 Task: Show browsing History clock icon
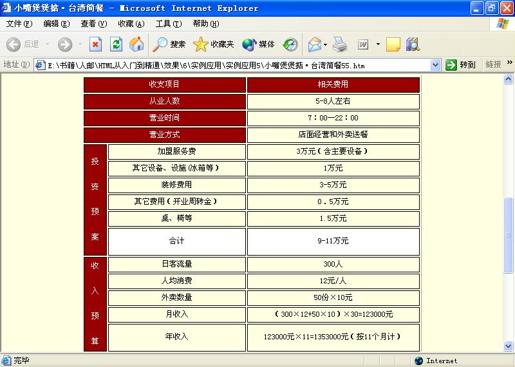[290, 44]
